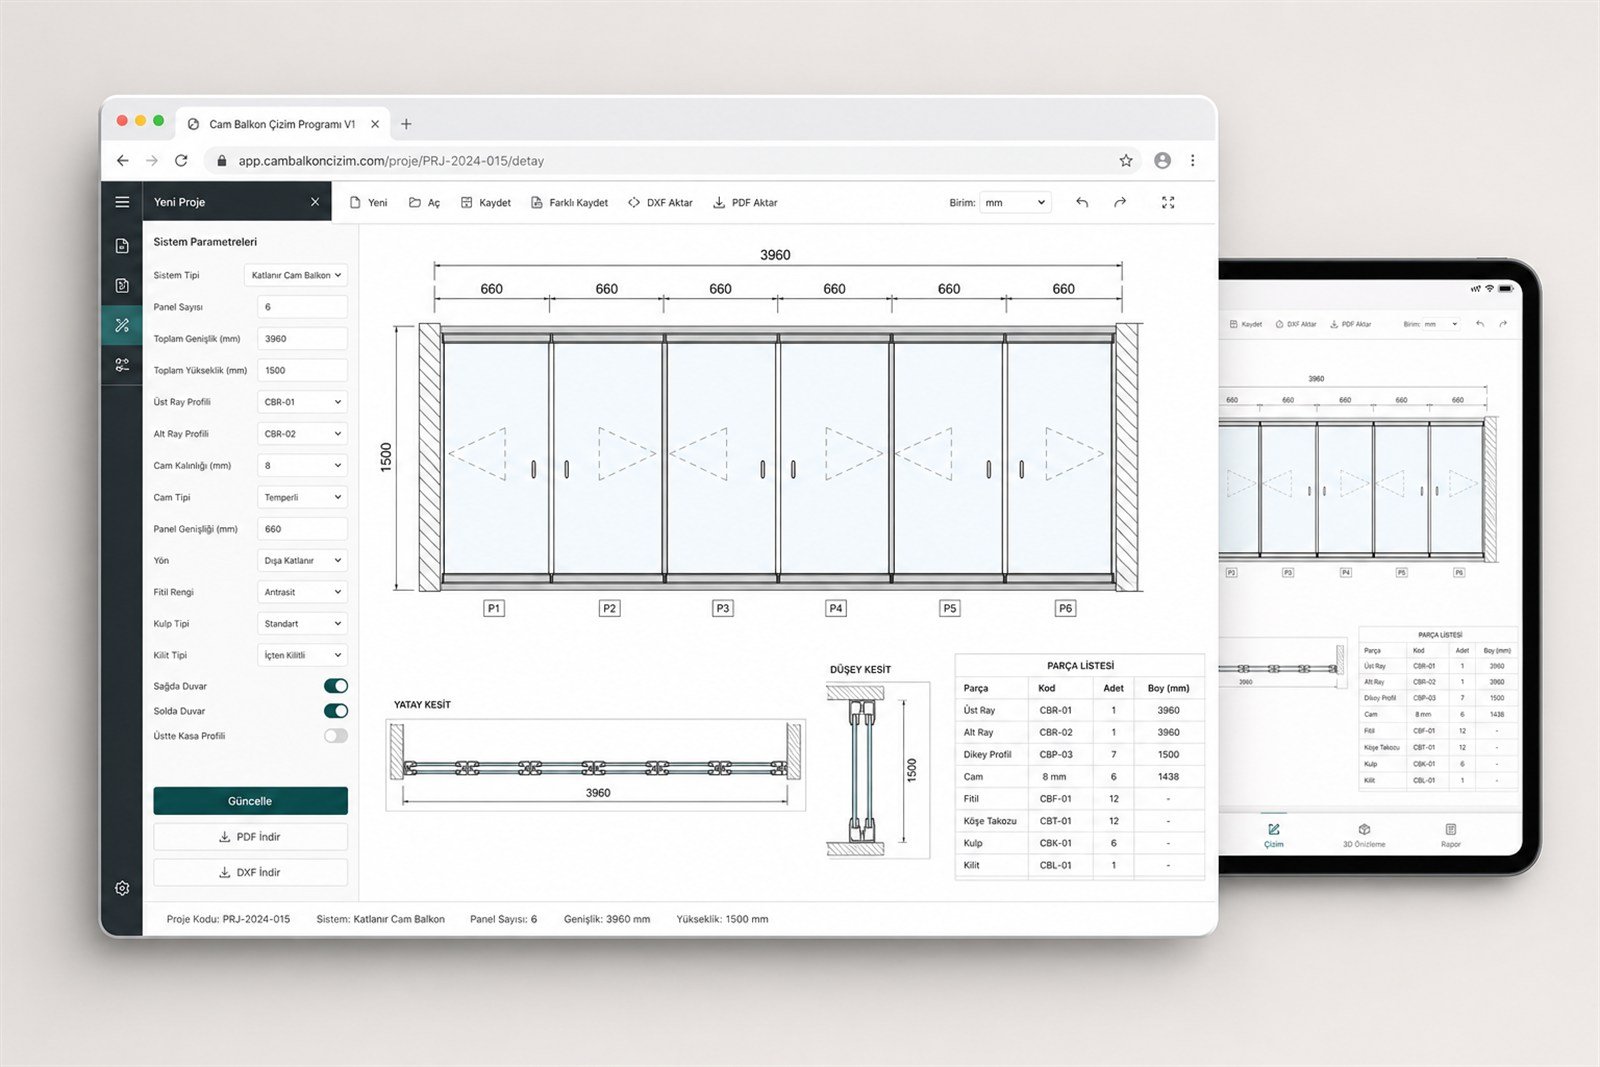
Task: Open a project with Aç
Action: (424, 203)
